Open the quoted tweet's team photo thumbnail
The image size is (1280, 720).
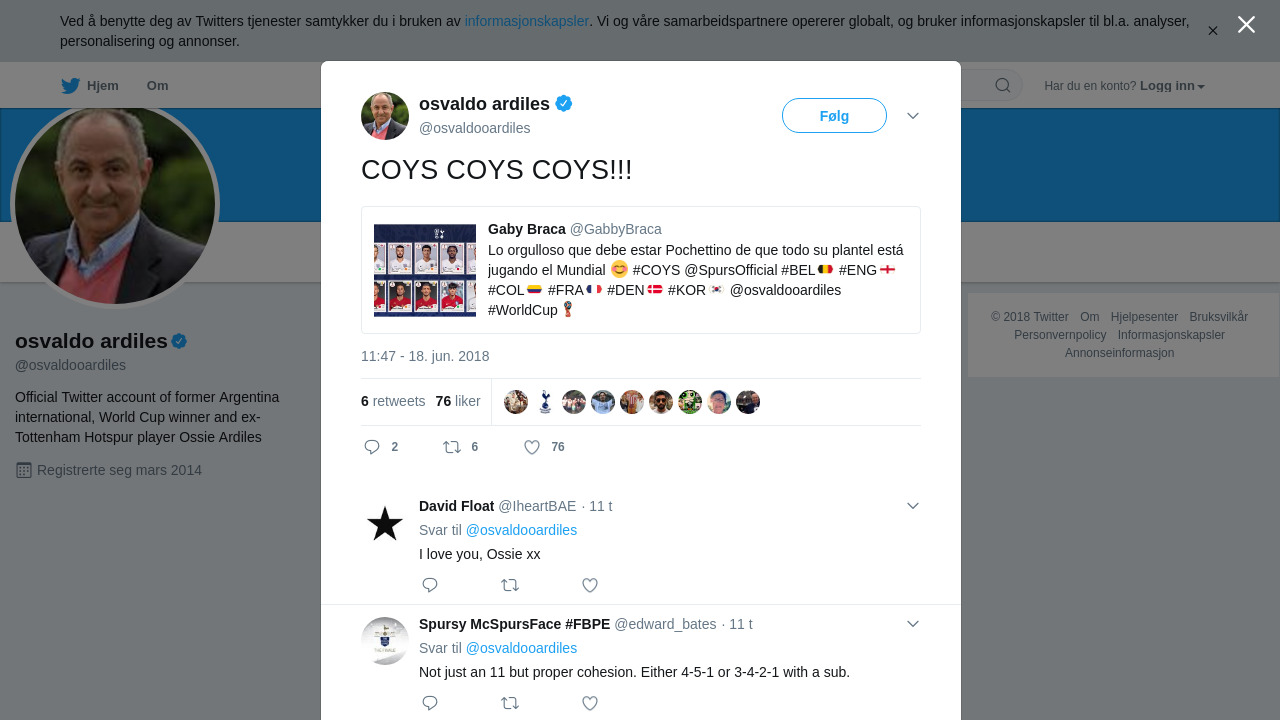pos(425,270)
